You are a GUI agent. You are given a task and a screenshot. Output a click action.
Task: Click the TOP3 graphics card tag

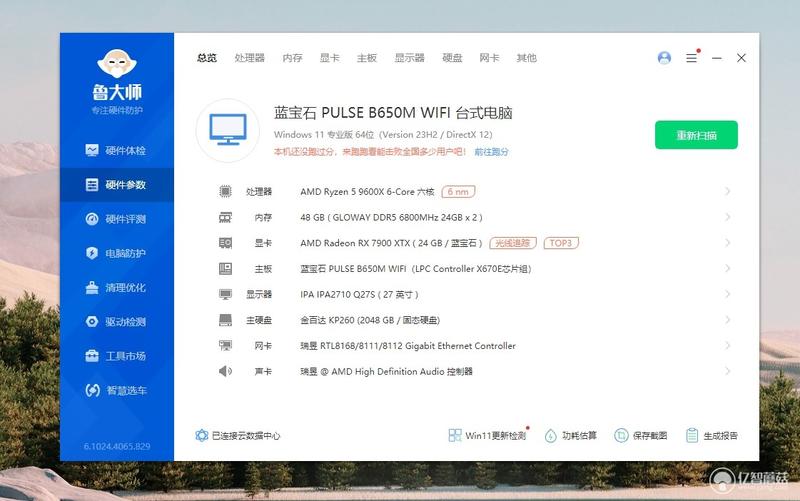pyautogui.click(x=561, y=243)
